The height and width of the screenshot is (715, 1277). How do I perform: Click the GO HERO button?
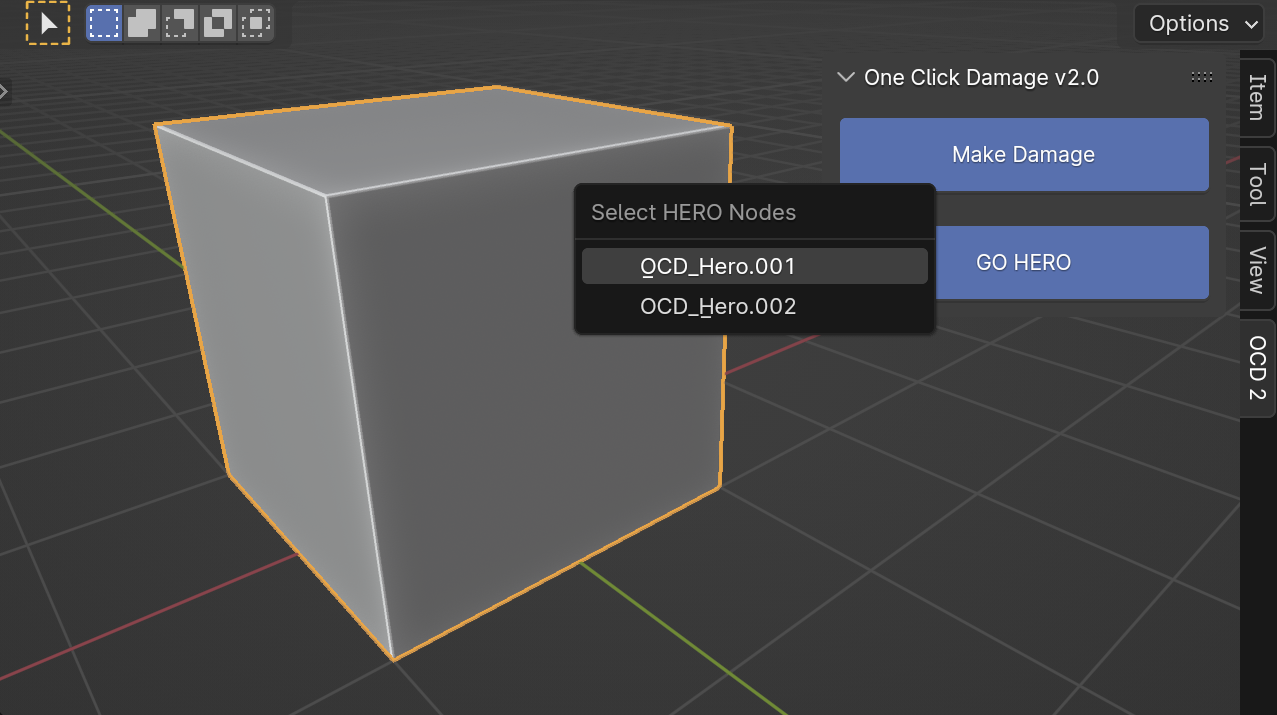point(1071,262)
